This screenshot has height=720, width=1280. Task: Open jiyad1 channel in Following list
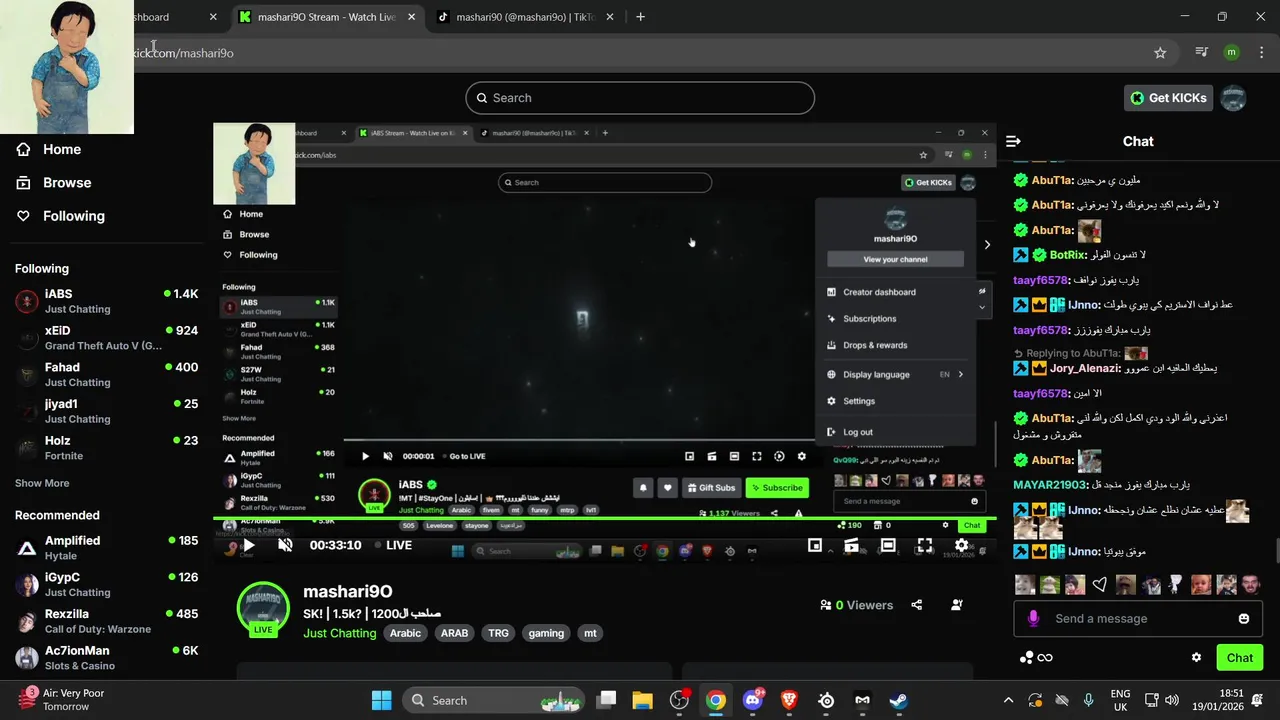tap(107, 411)
